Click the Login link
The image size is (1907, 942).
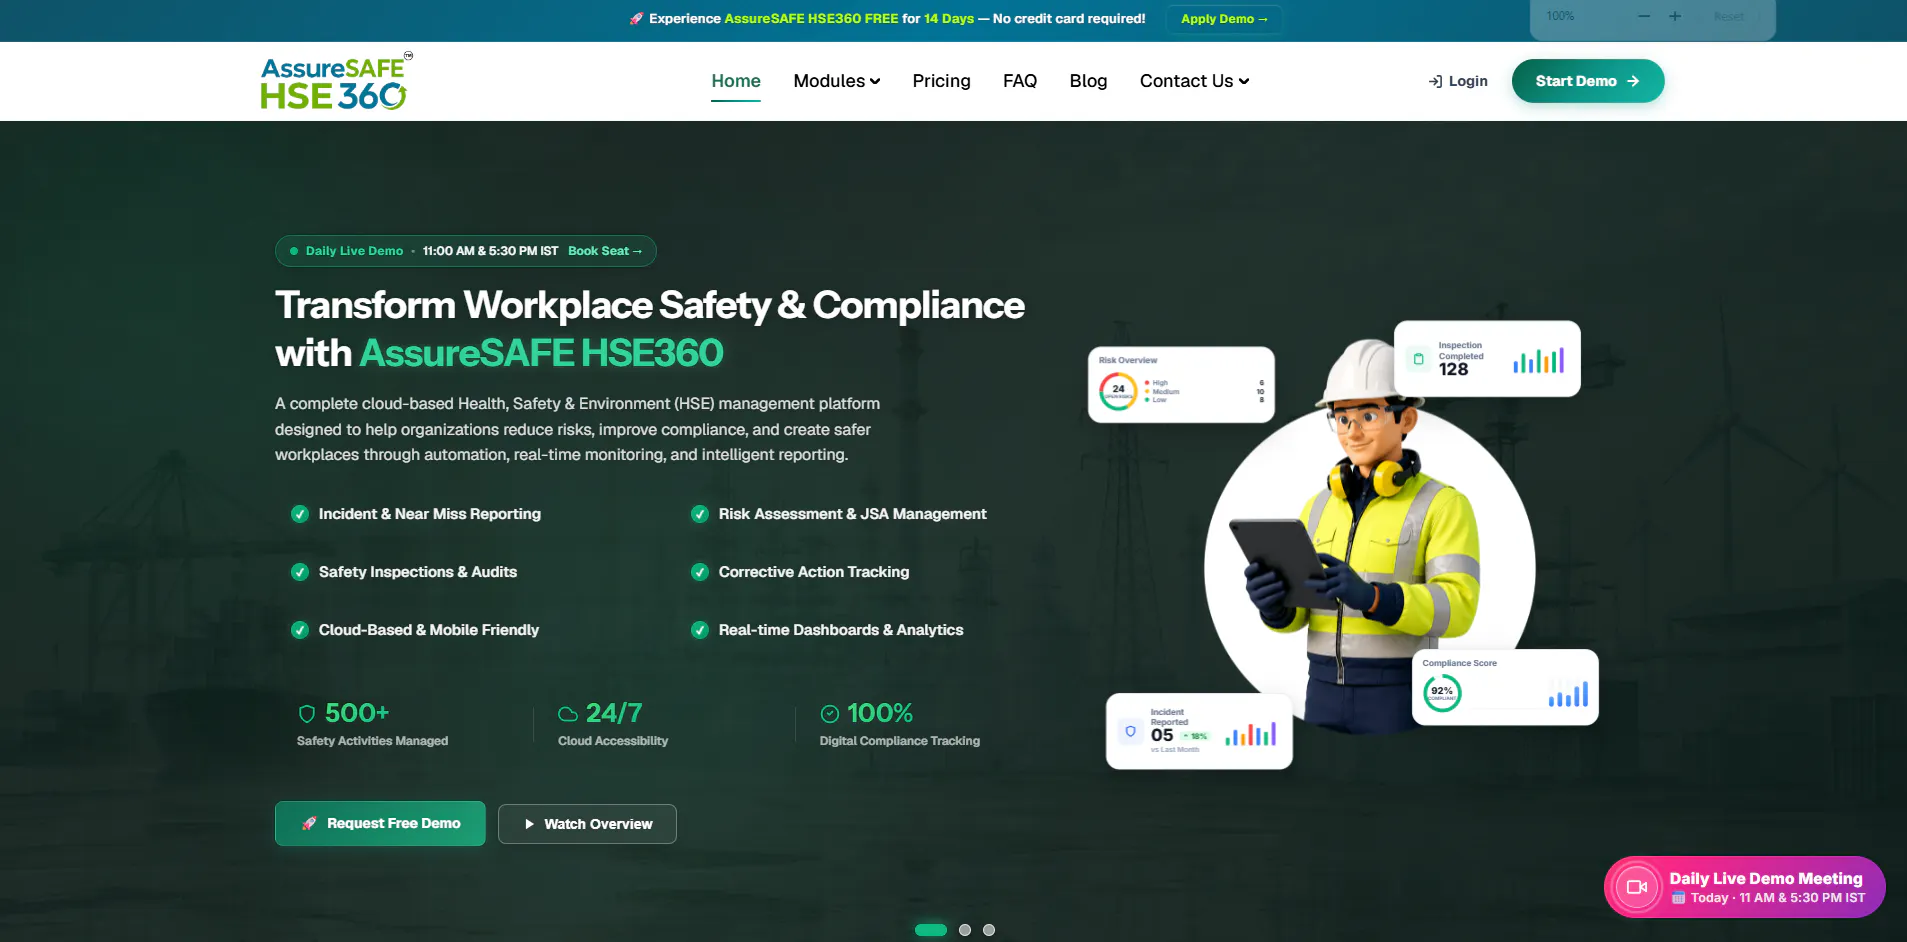tap(1458, 81)
